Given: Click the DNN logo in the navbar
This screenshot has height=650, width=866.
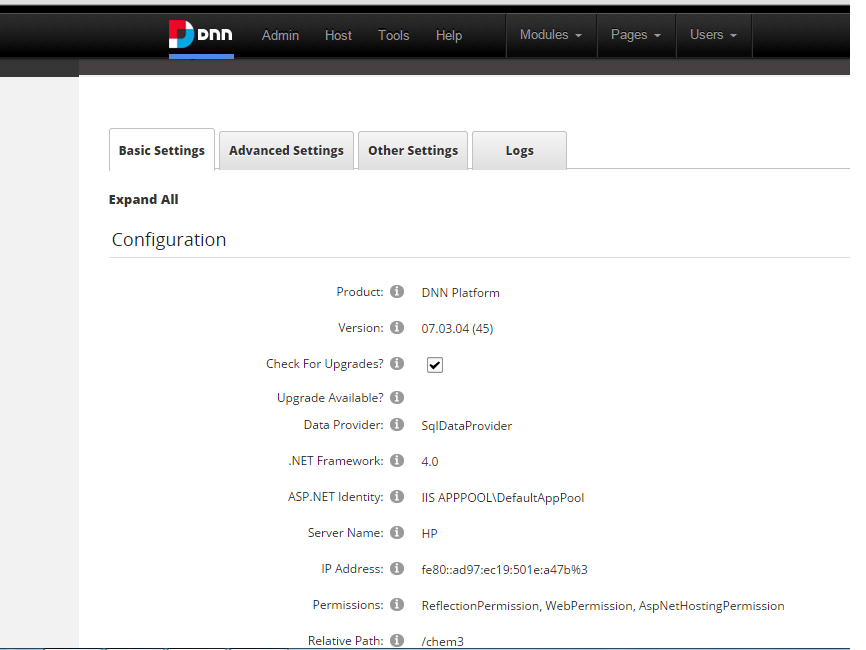Looking at the screenshot, I should (201, 34).
